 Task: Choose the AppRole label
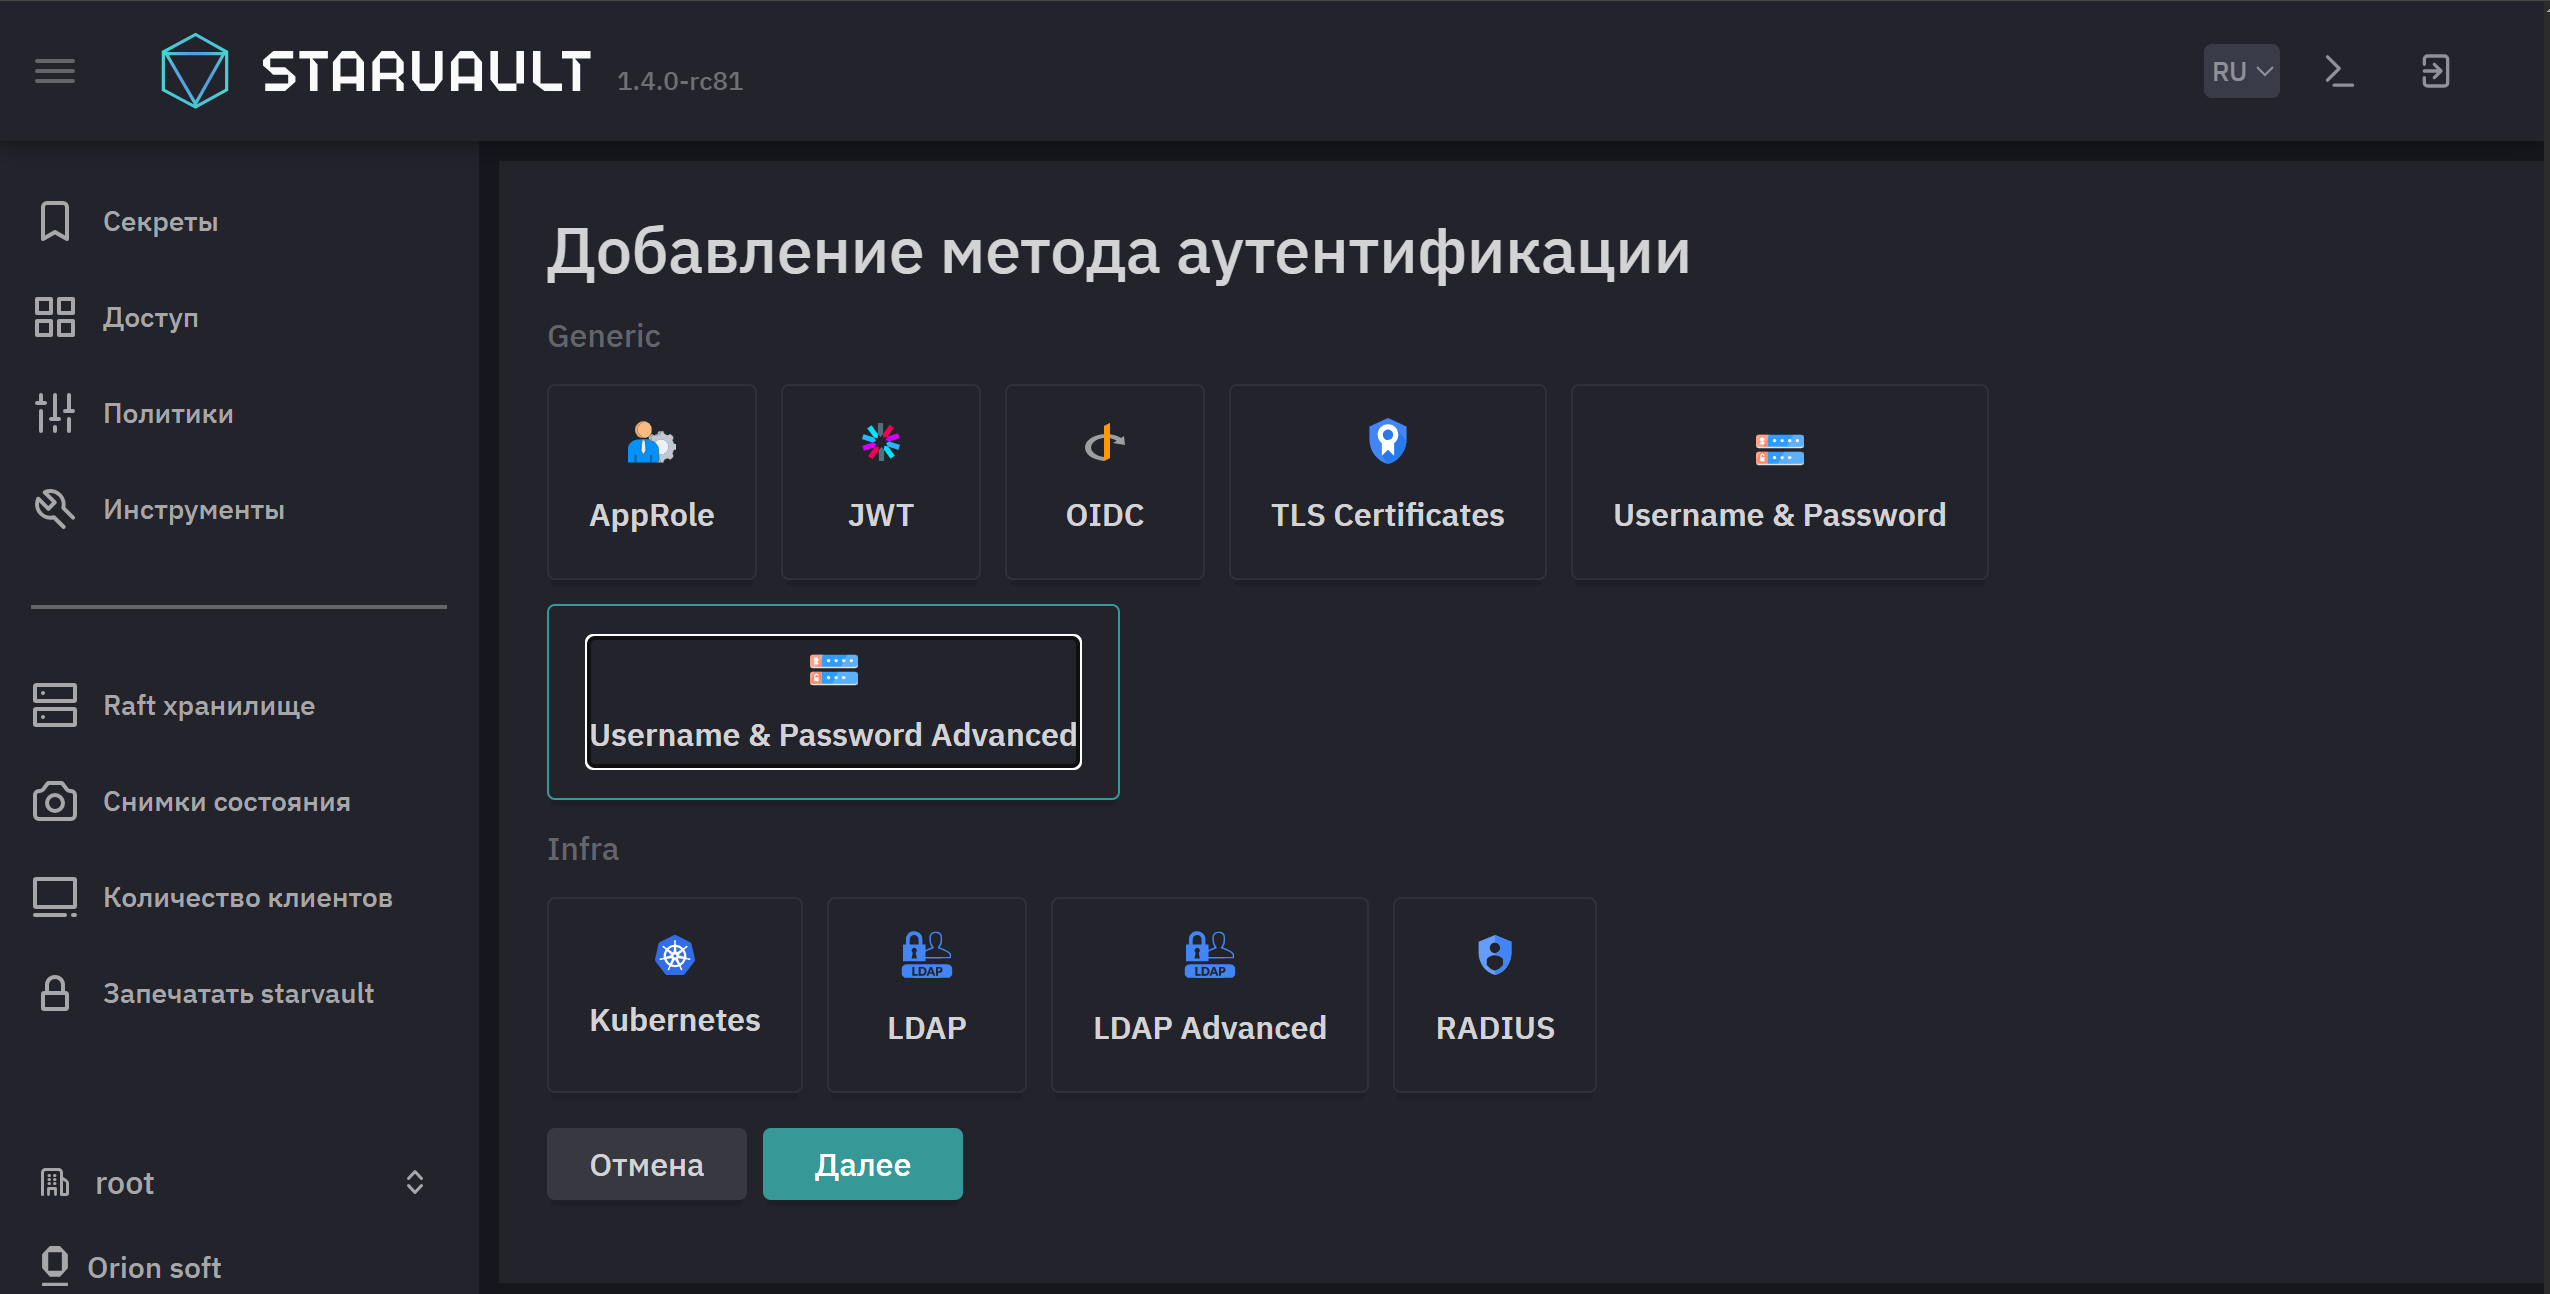point(652,515)
